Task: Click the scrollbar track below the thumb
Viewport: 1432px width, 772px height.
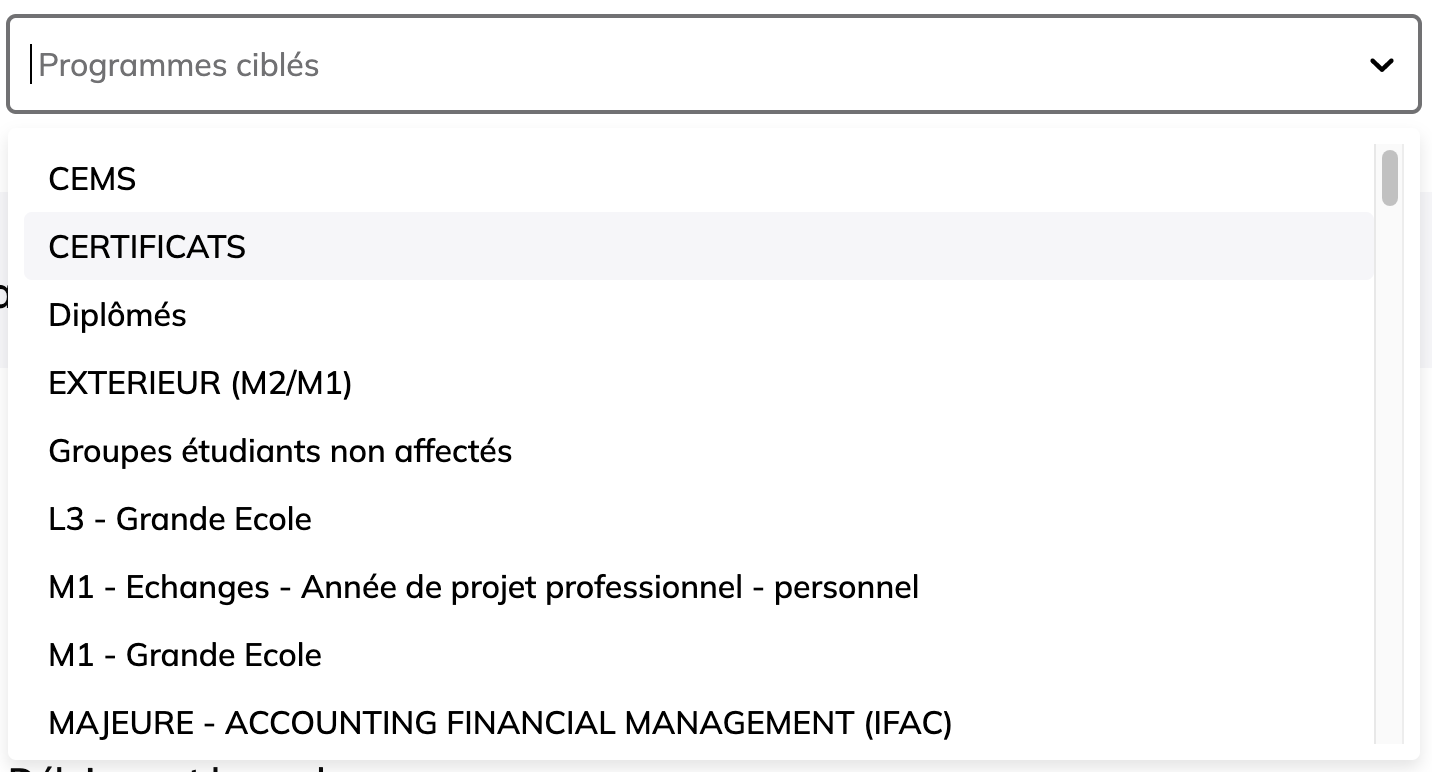Action: tap(1389, 475)
